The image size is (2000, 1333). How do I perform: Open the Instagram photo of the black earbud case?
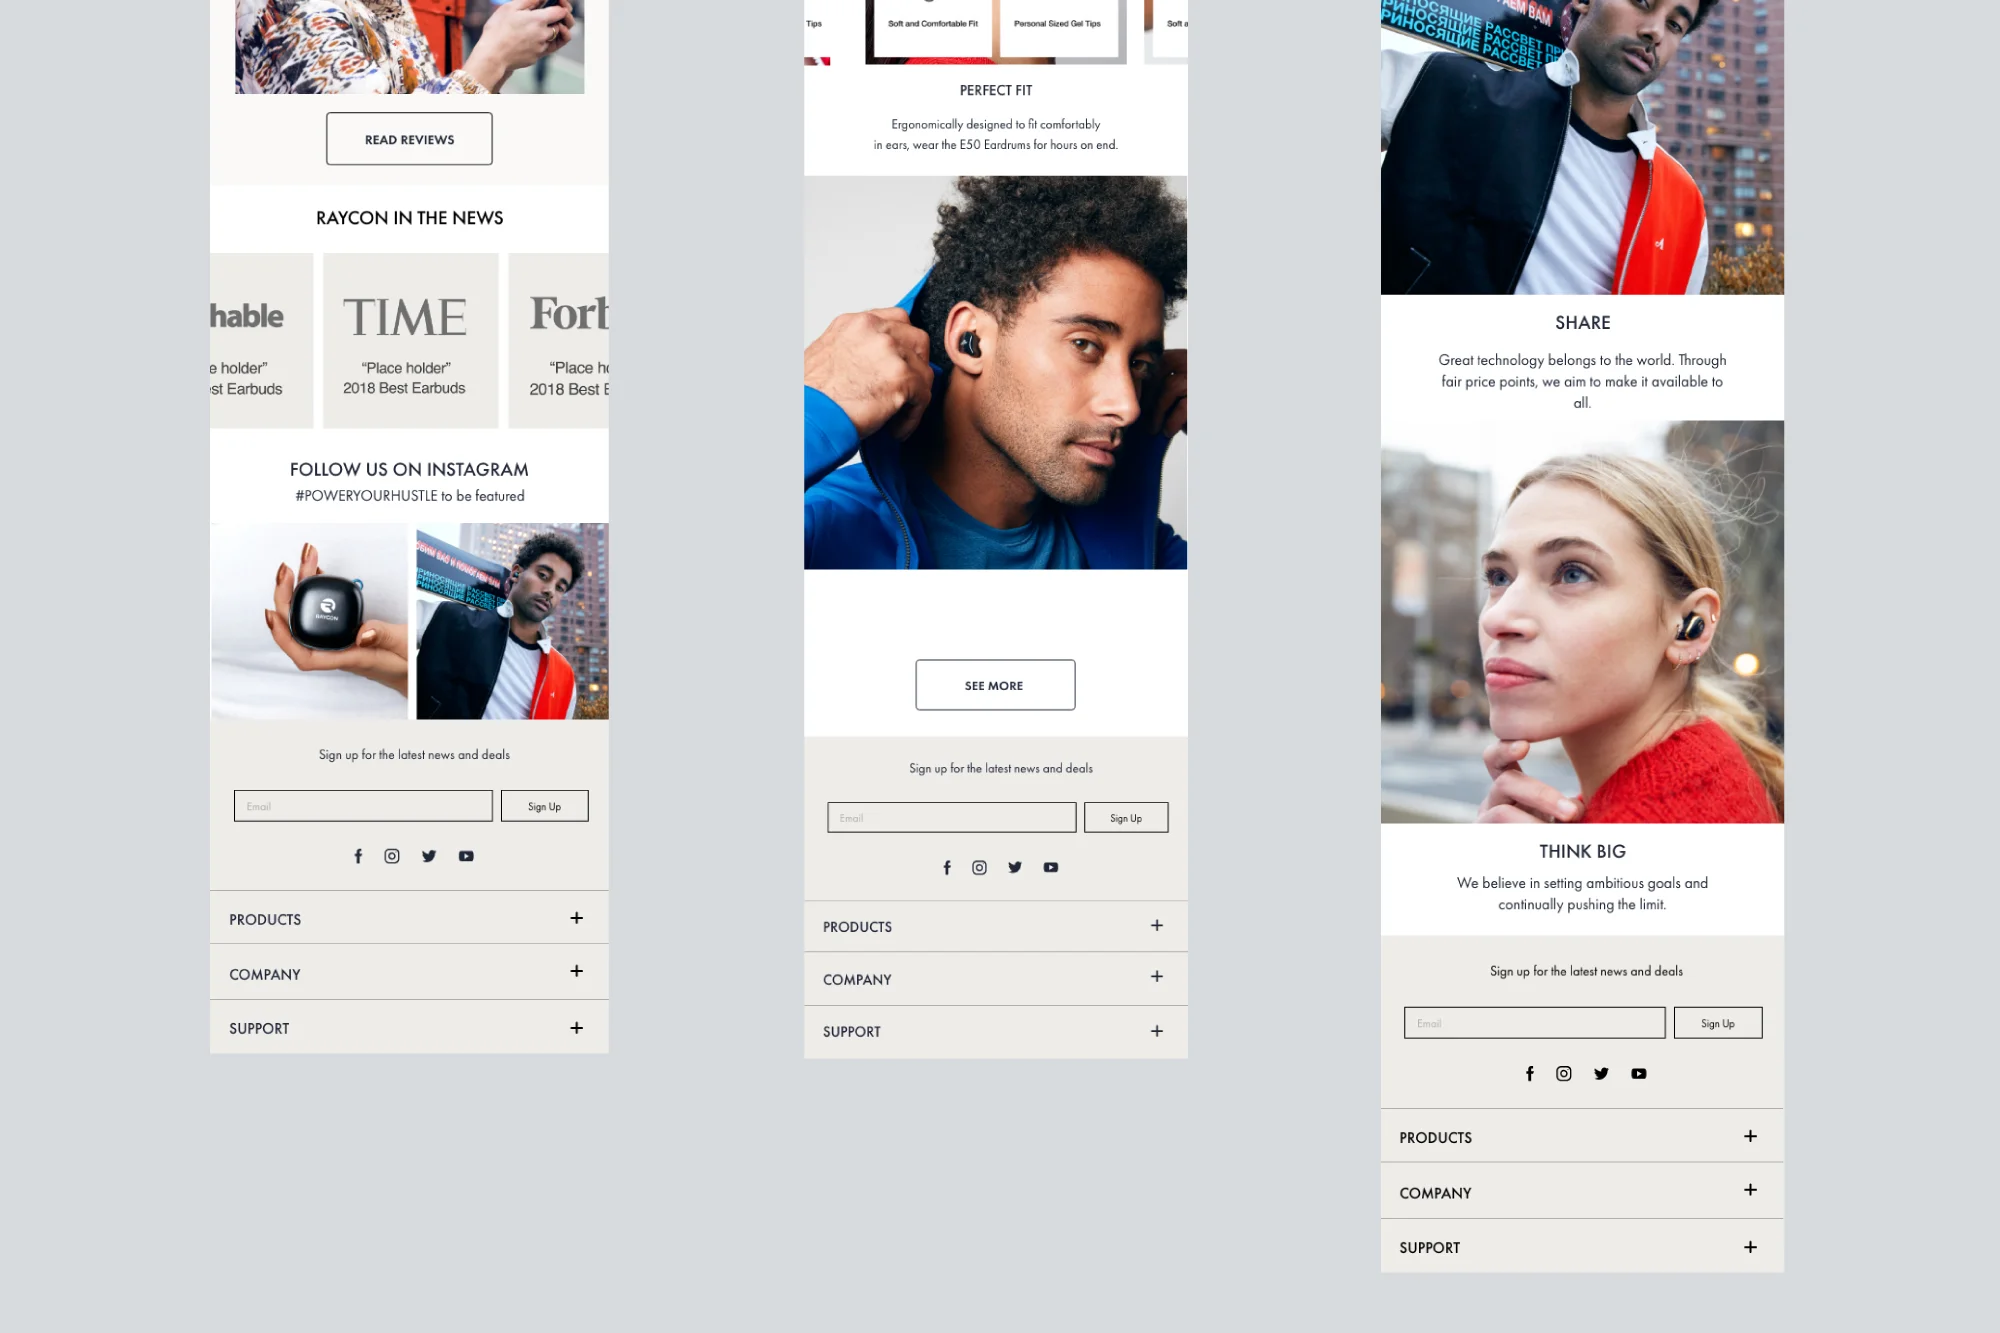coord(310,620)
